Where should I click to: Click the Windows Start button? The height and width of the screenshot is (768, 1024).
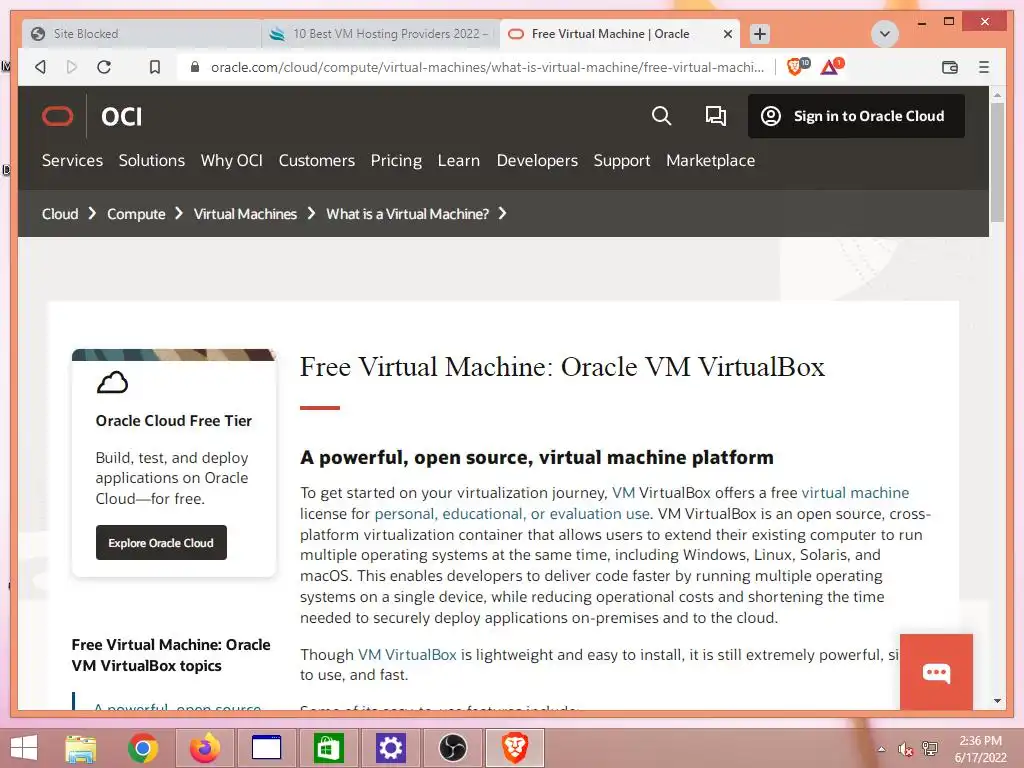point(24,748)
